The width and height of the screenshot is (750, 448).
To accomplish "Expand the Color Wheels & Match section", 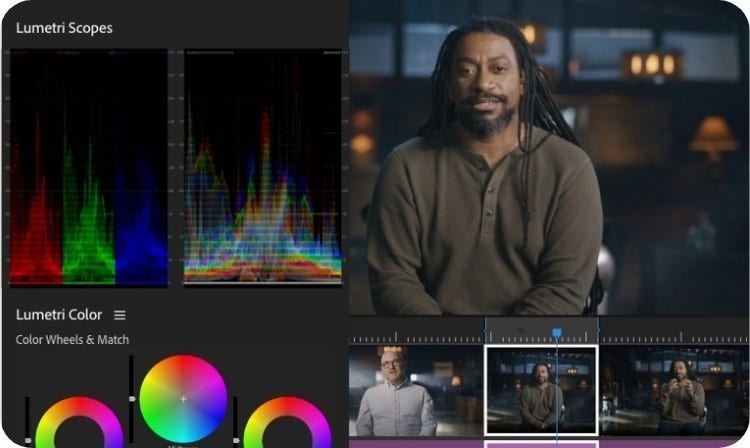I will 72,339.
